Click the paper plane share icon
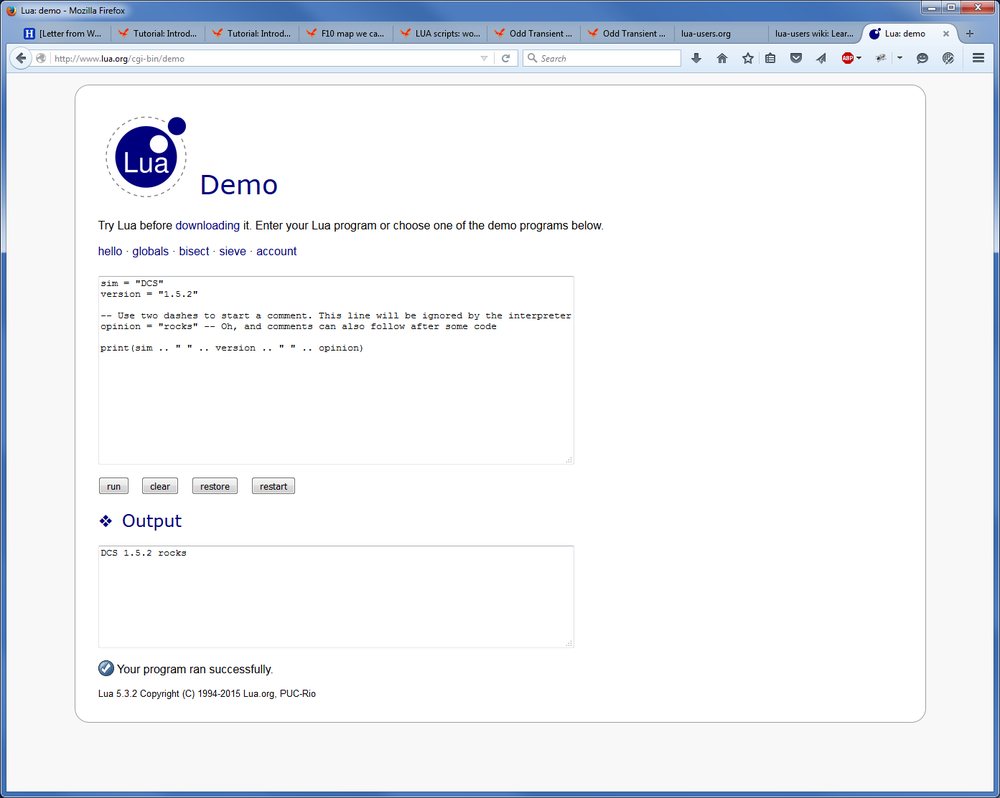 point(821,58)
